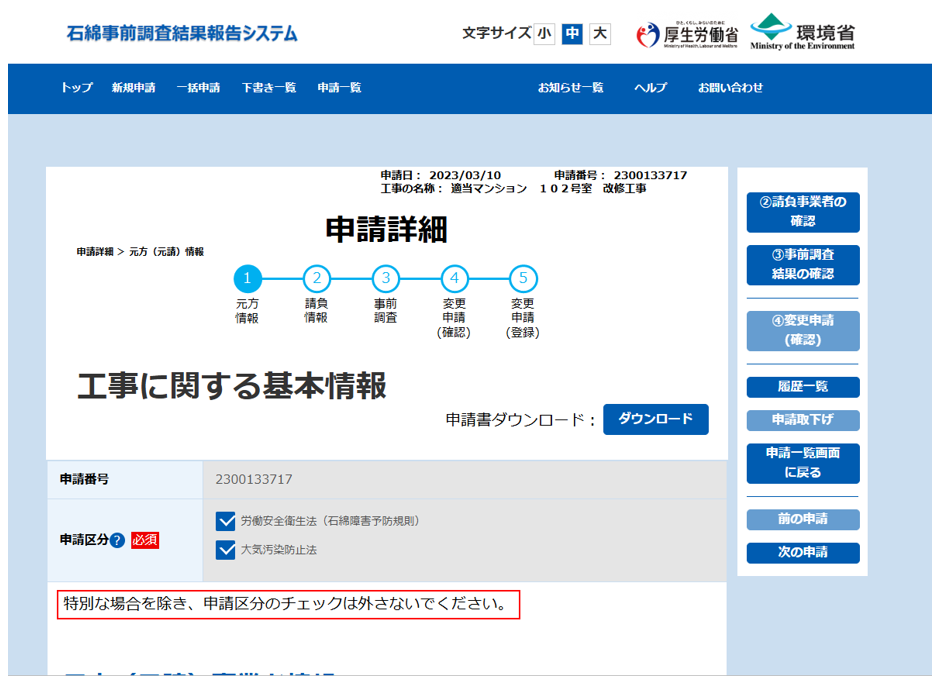Screen dimensions: 942x682
Task: Go to お知らせ一覧 in navigation
Action: pyautogui.click(x=570, y=88)
